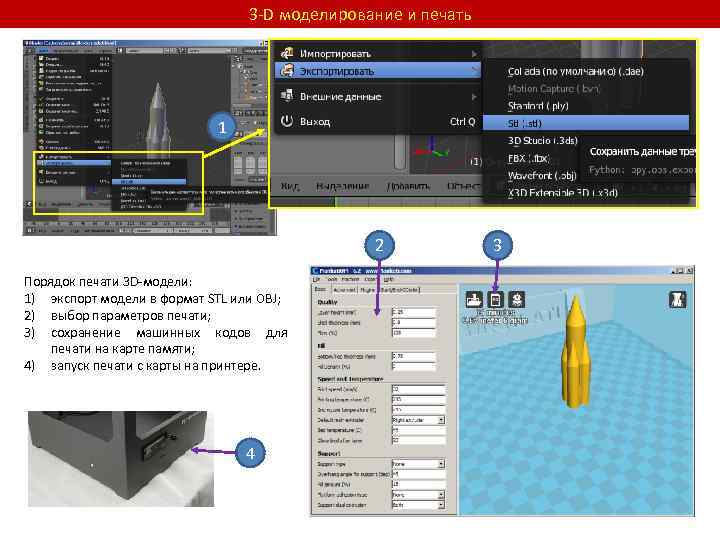Open the Platform adhesion type dropdown
Image resolution: width=720 pixels, height=540 pixels.
418,495
